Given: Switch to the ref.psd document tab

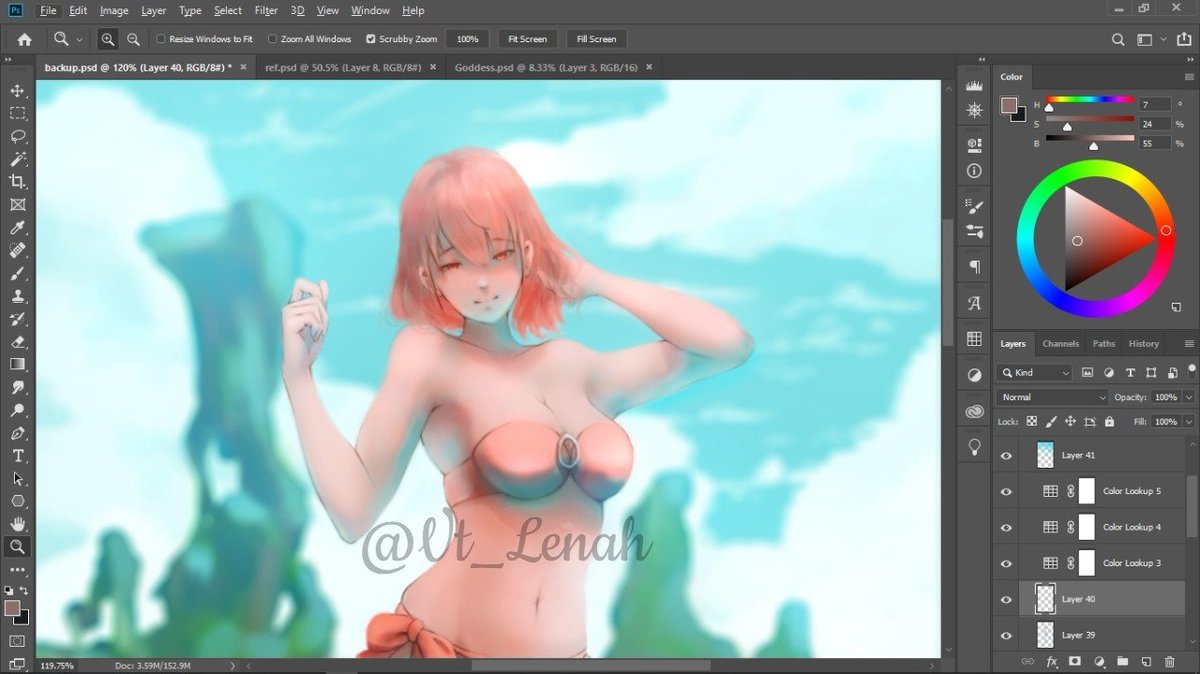Looking at the screenshot, I should pos(345,67).
